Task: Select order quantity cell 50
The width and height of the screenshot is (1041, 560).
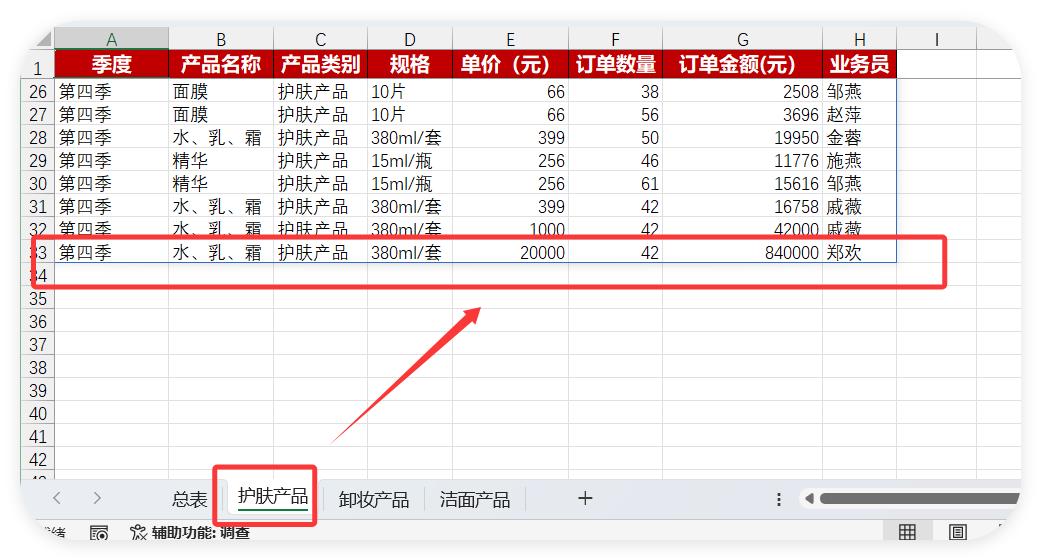Action: click(615, 138)
